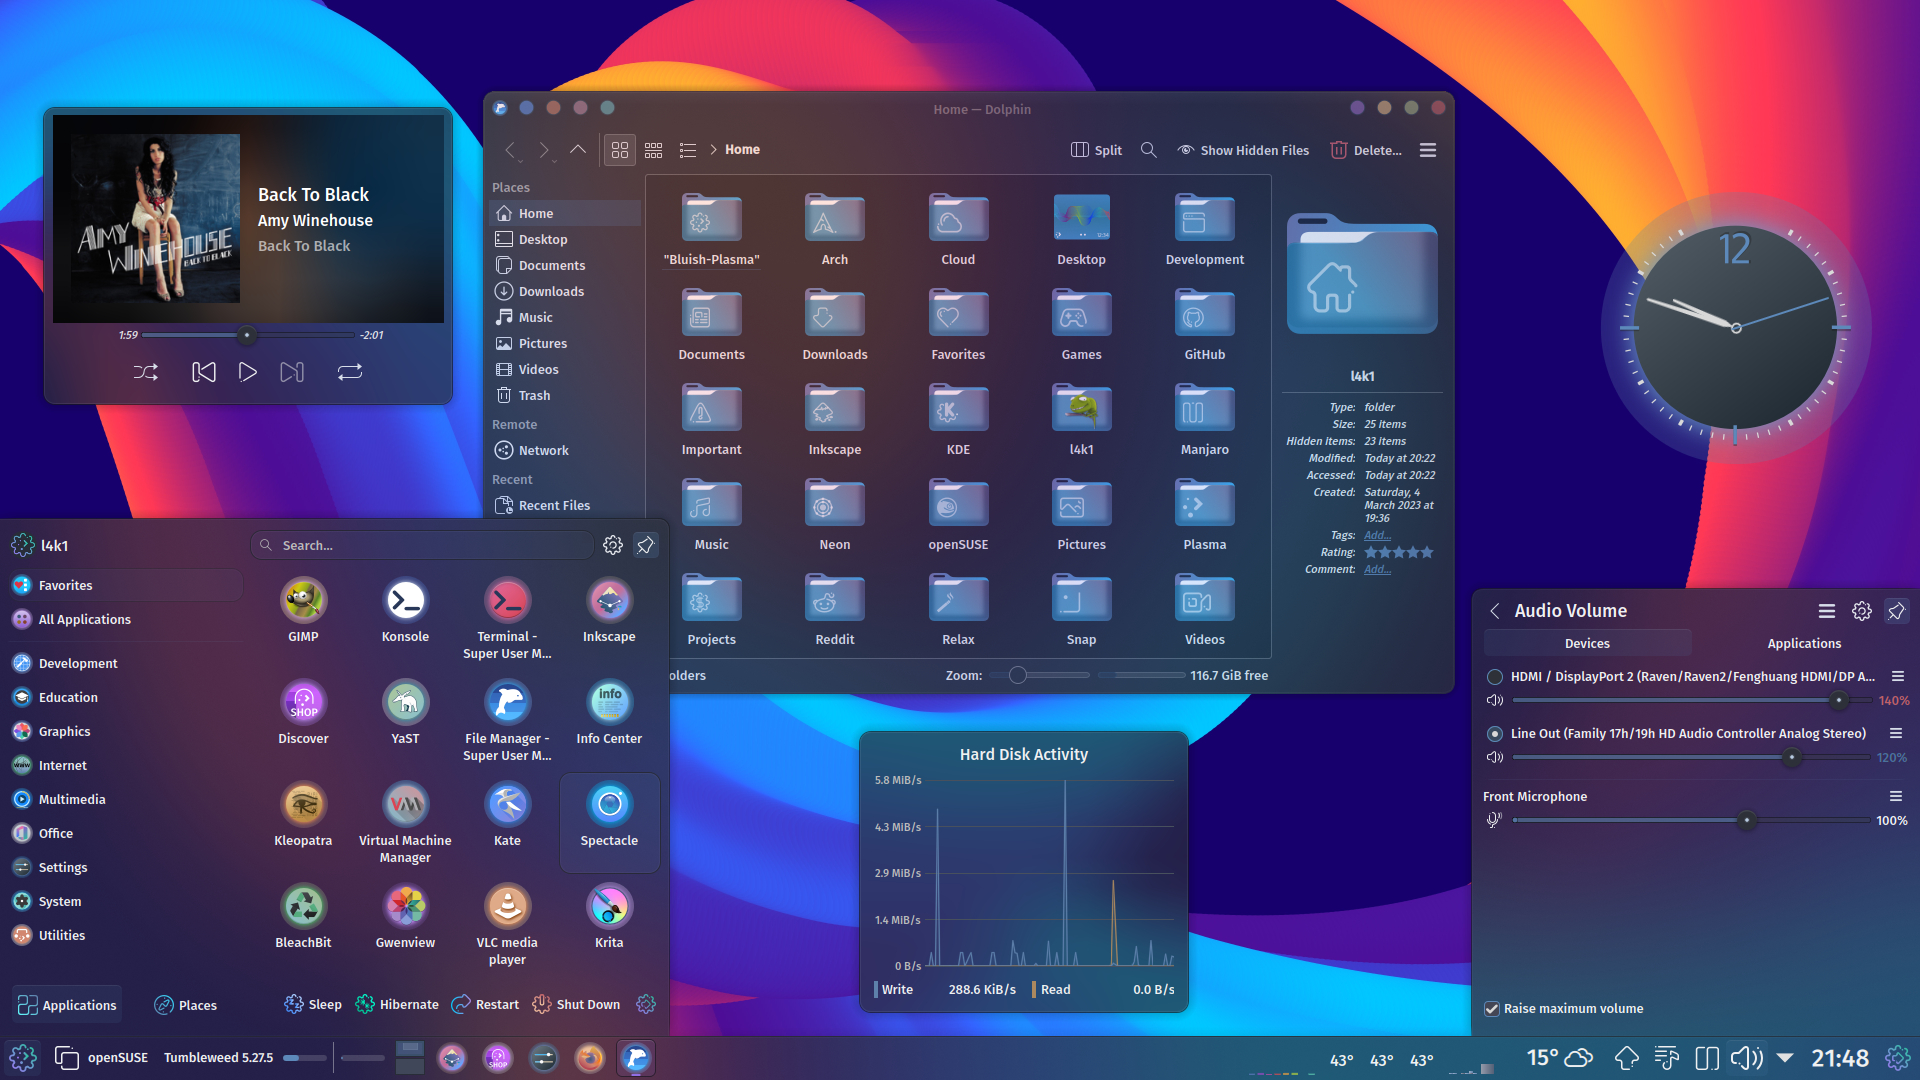Viewport: 1920px width, 1080px height.
Task: Select the Cloud folder
Action: click(958, 229)
